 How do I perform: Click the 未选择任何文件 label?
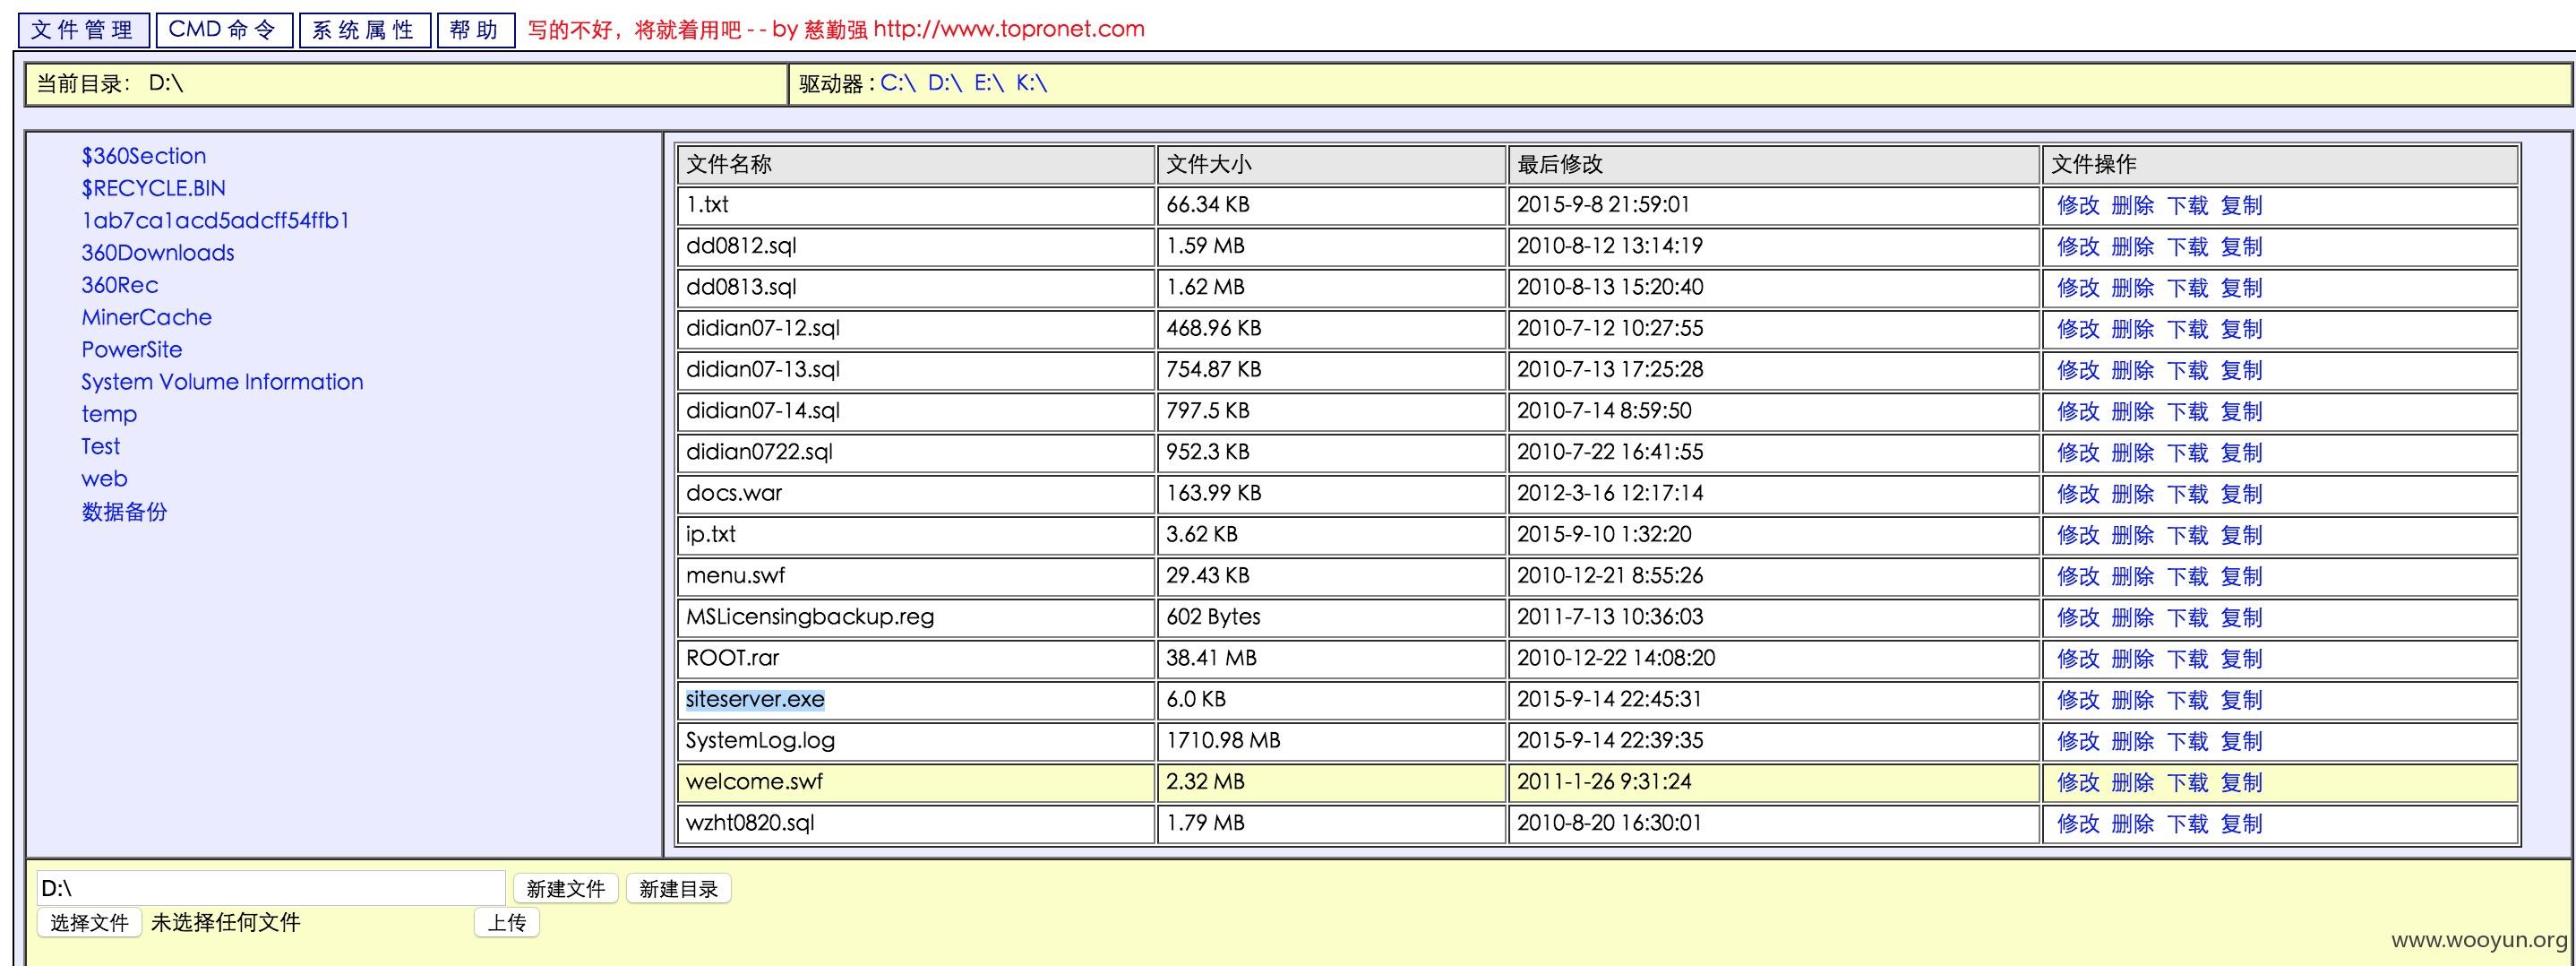click(x=225, y=922)
